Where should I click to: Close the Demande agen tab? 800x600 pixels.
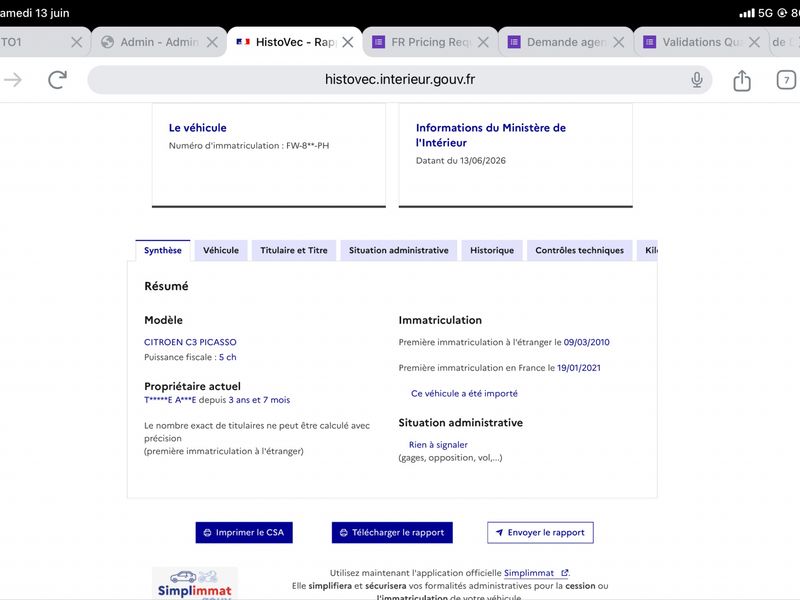619,42
